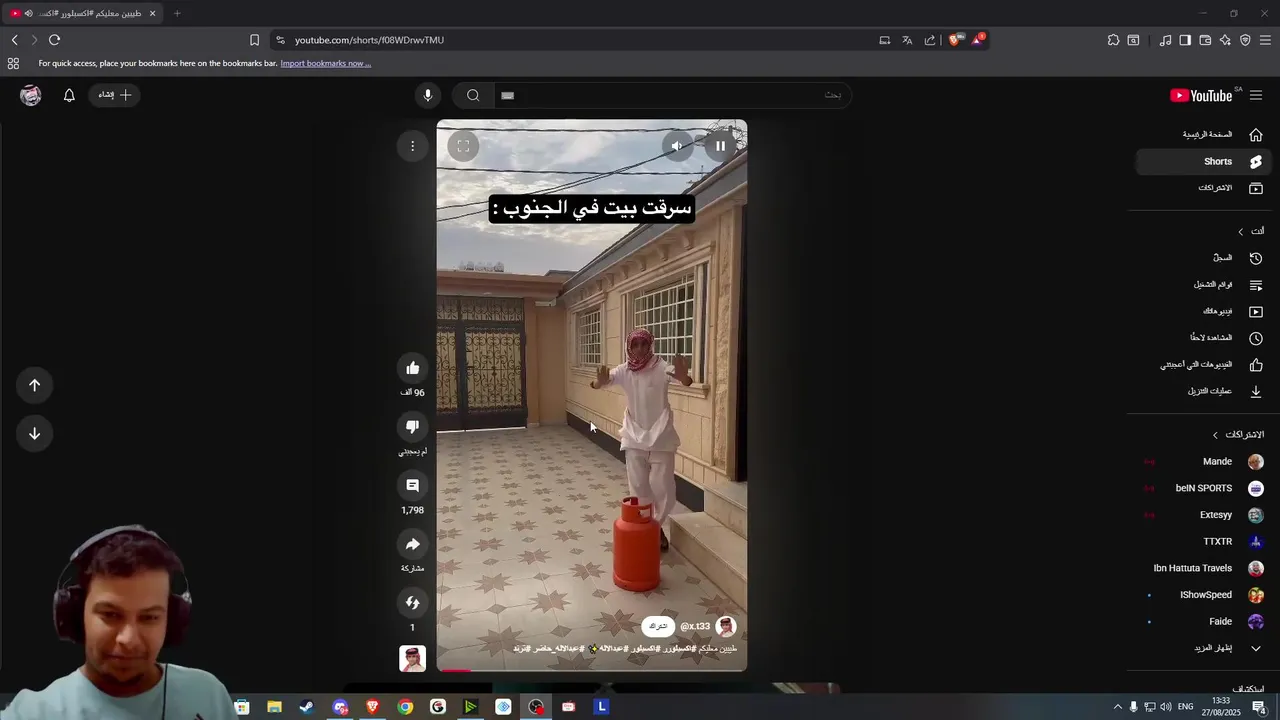Start voice search with the microphone
Screen dimensions: 1280x720
pyautogui.click(x=427, y=95)
